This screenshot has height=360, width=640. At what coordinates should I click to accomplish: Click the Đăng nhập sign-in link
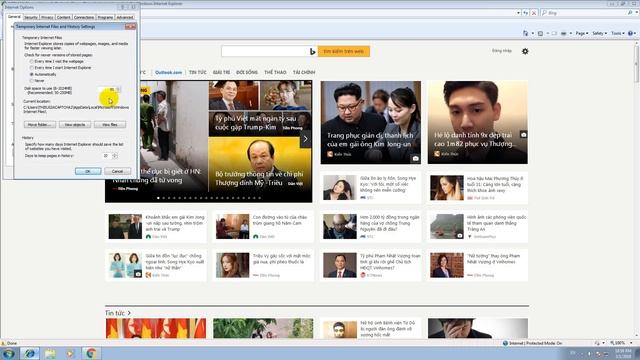click(502, 51)
